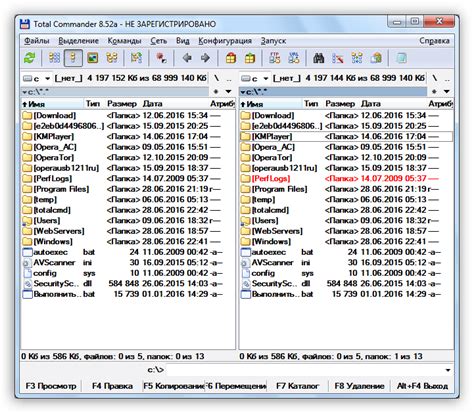Open right panel drive c dropdown
The height and width of the screenshot is (413, 474).
point(255,79)
